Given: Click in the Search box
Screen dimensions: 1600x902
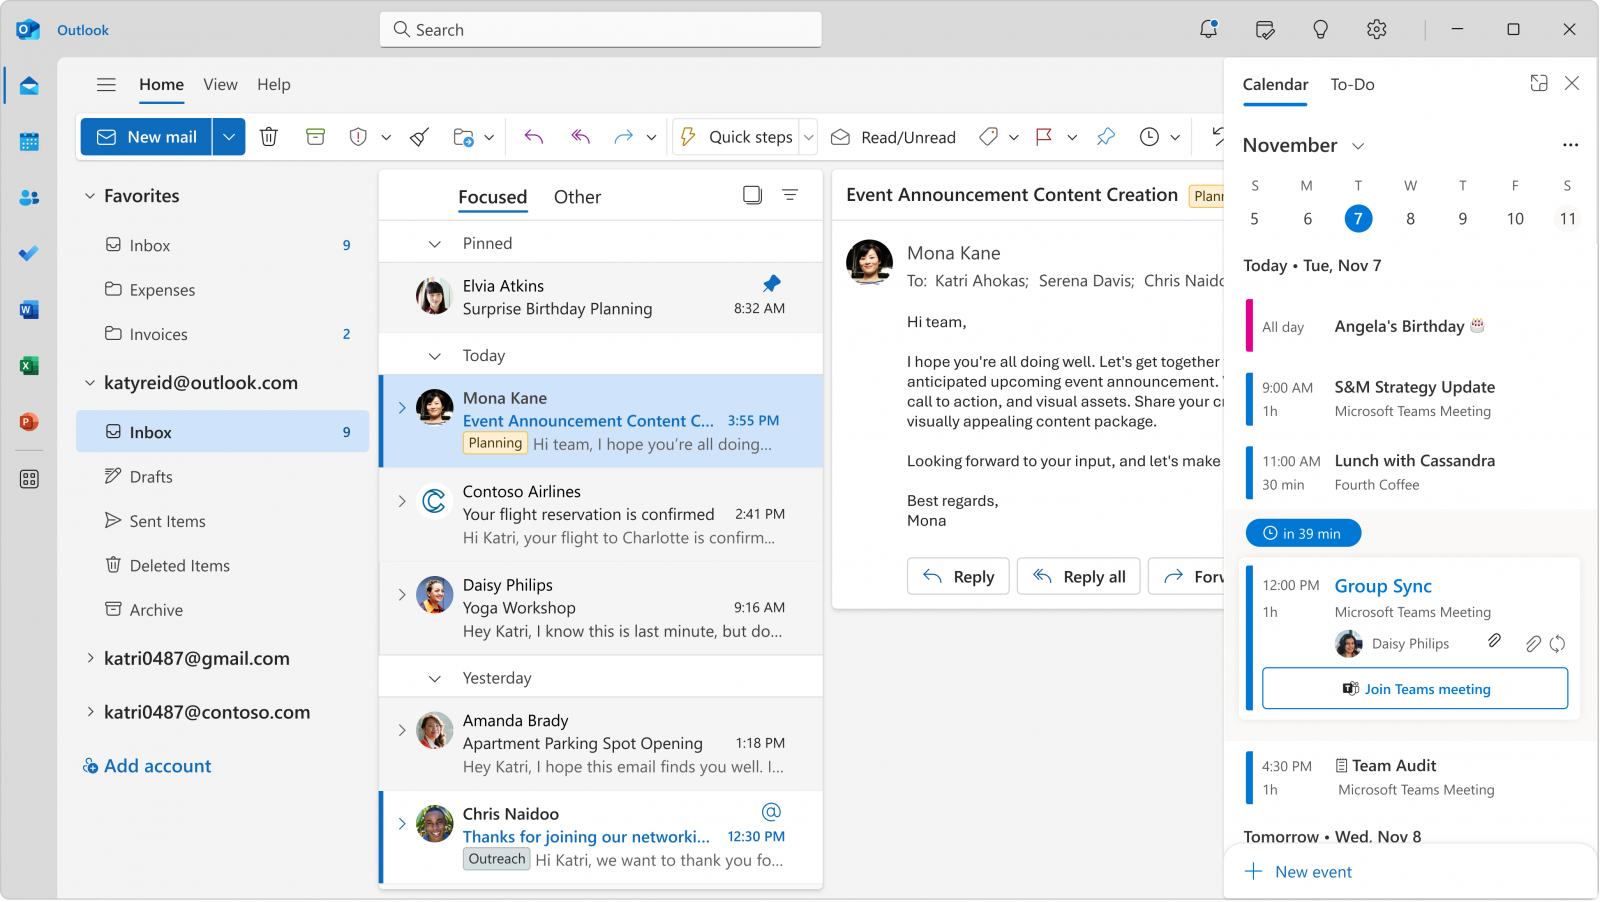Looking at the screenshot, I should (600, 30).
